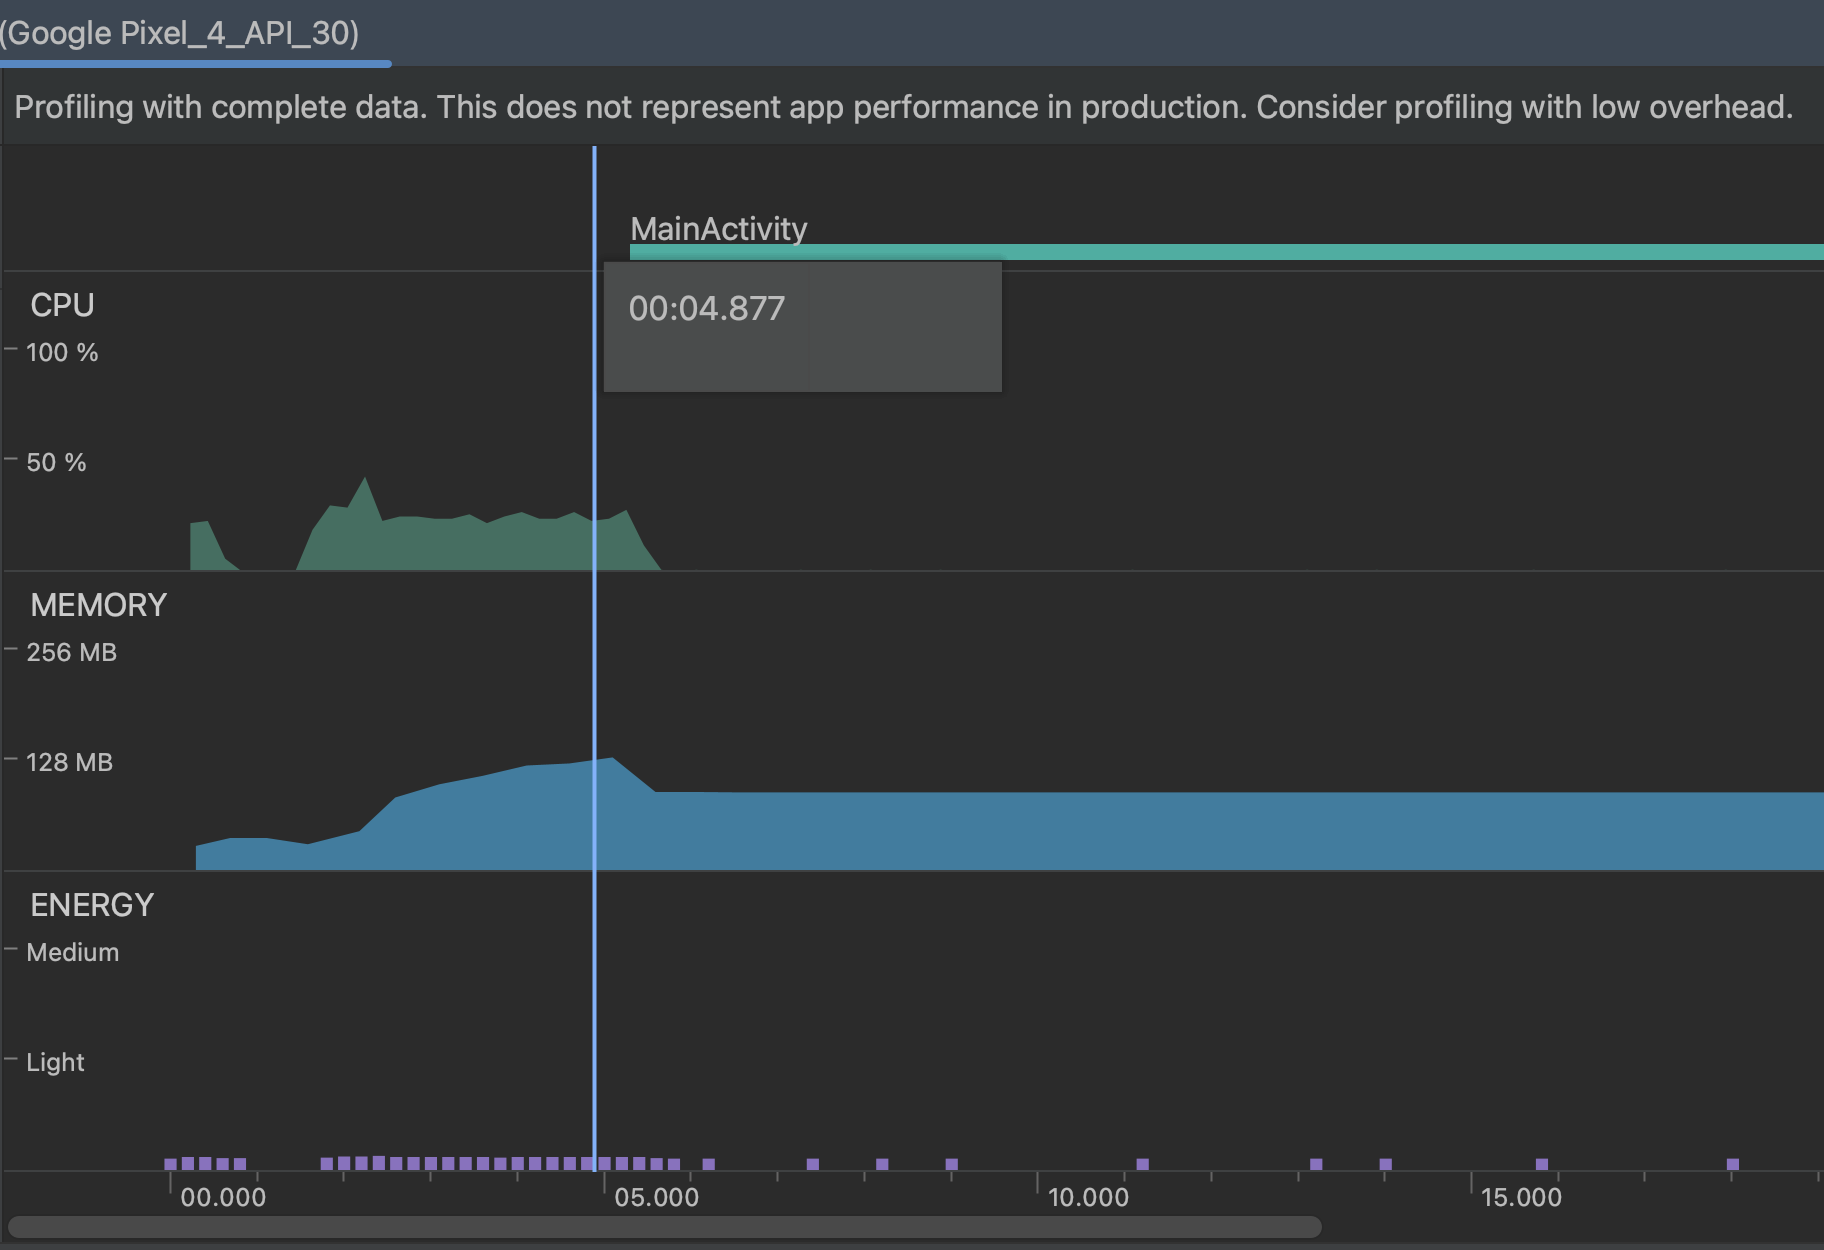This screenshot has width=1824, height=1250.
Task: Click the 50 % CPU gridline label
Action: click(56, 462)
